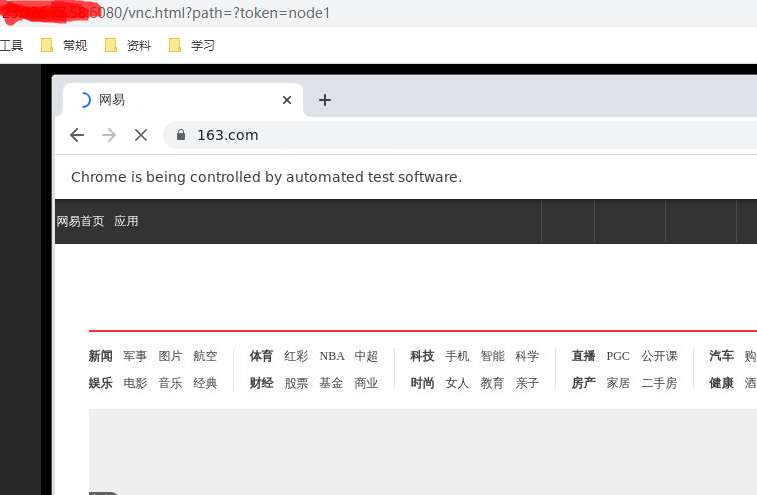Open the NBA link
757x495 pixels.
tap(332, 356)
